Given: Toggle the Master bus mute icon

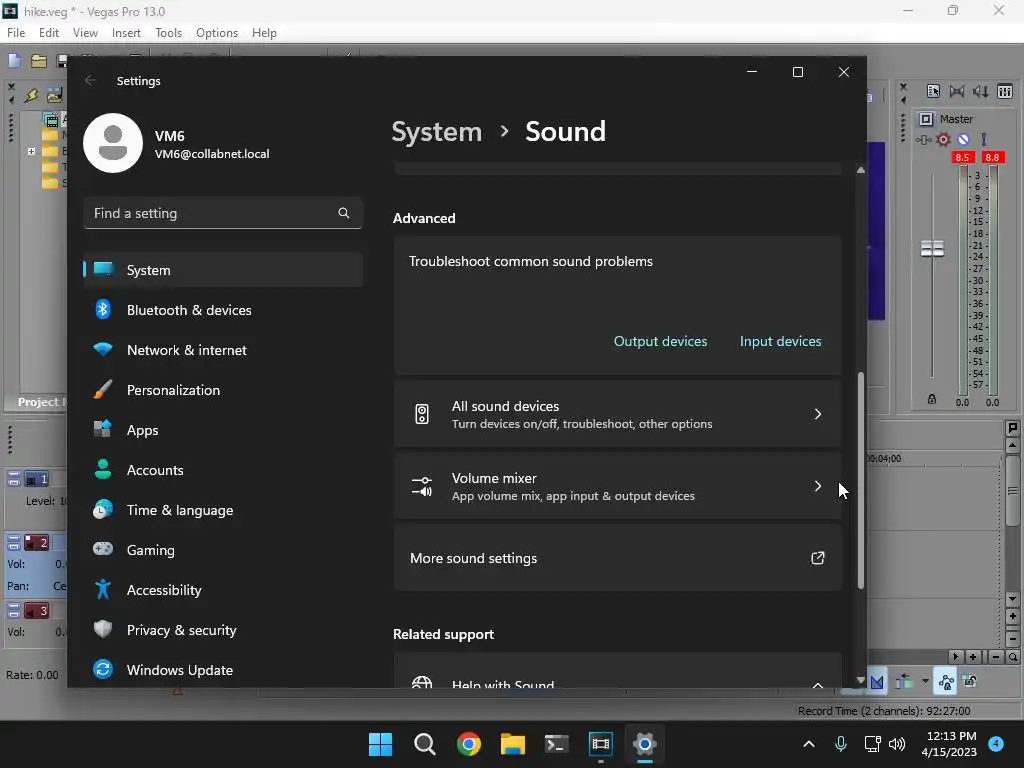Looking at the screenshot, I should click(x=963, y=139).
